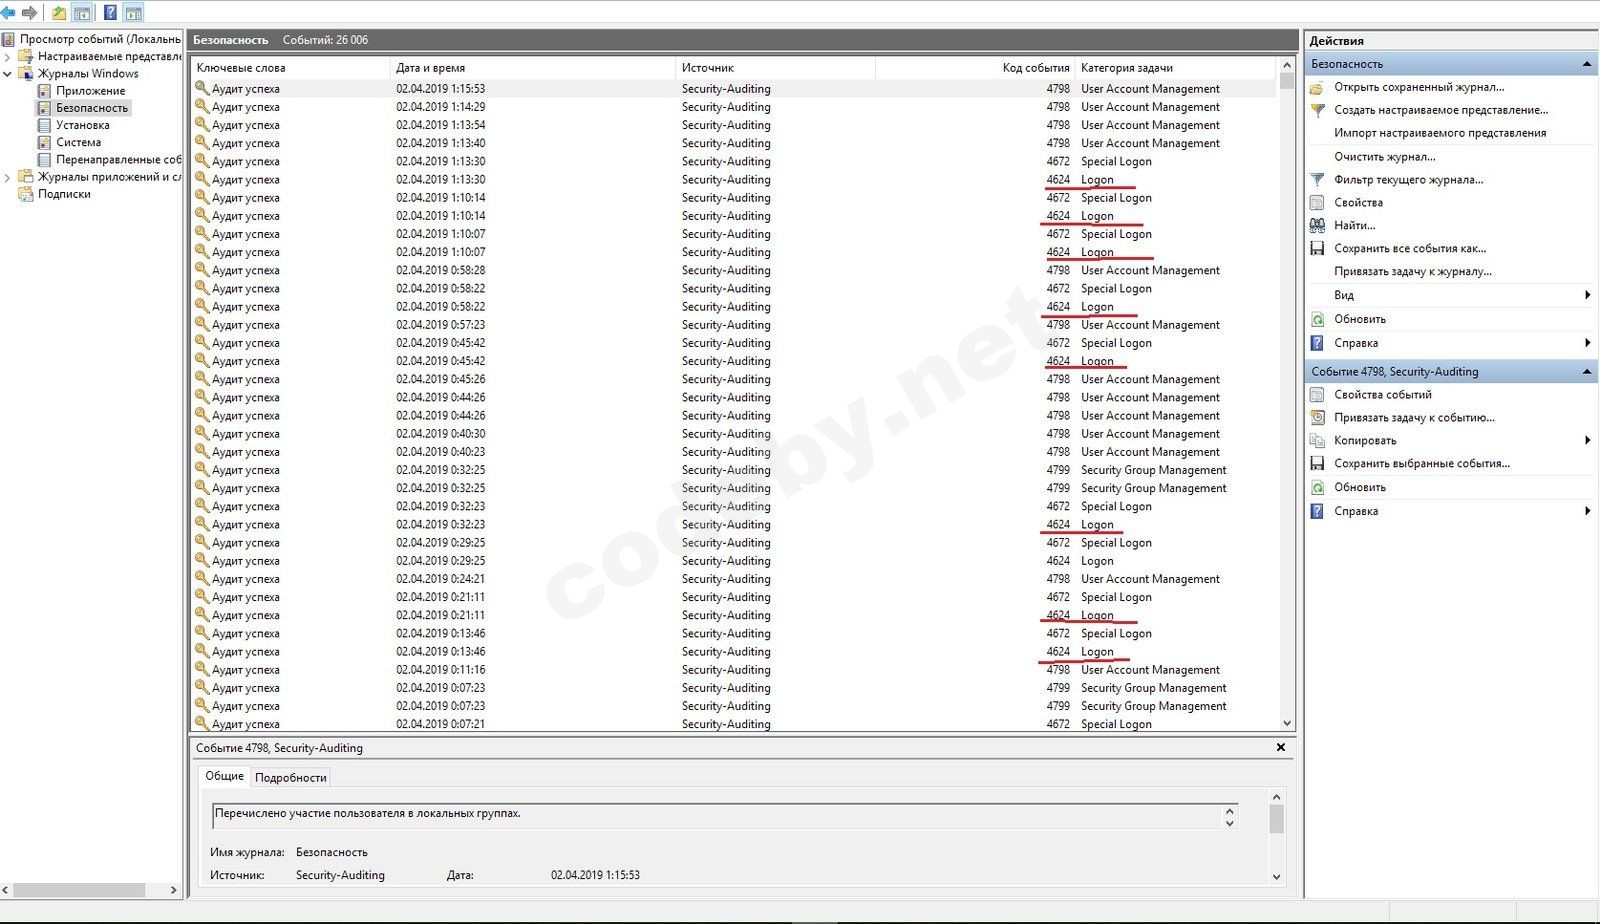Click the up-one-level folder toolbar icon
Image resolution: width=1600 pixels, height=924 pixels.
60,13
